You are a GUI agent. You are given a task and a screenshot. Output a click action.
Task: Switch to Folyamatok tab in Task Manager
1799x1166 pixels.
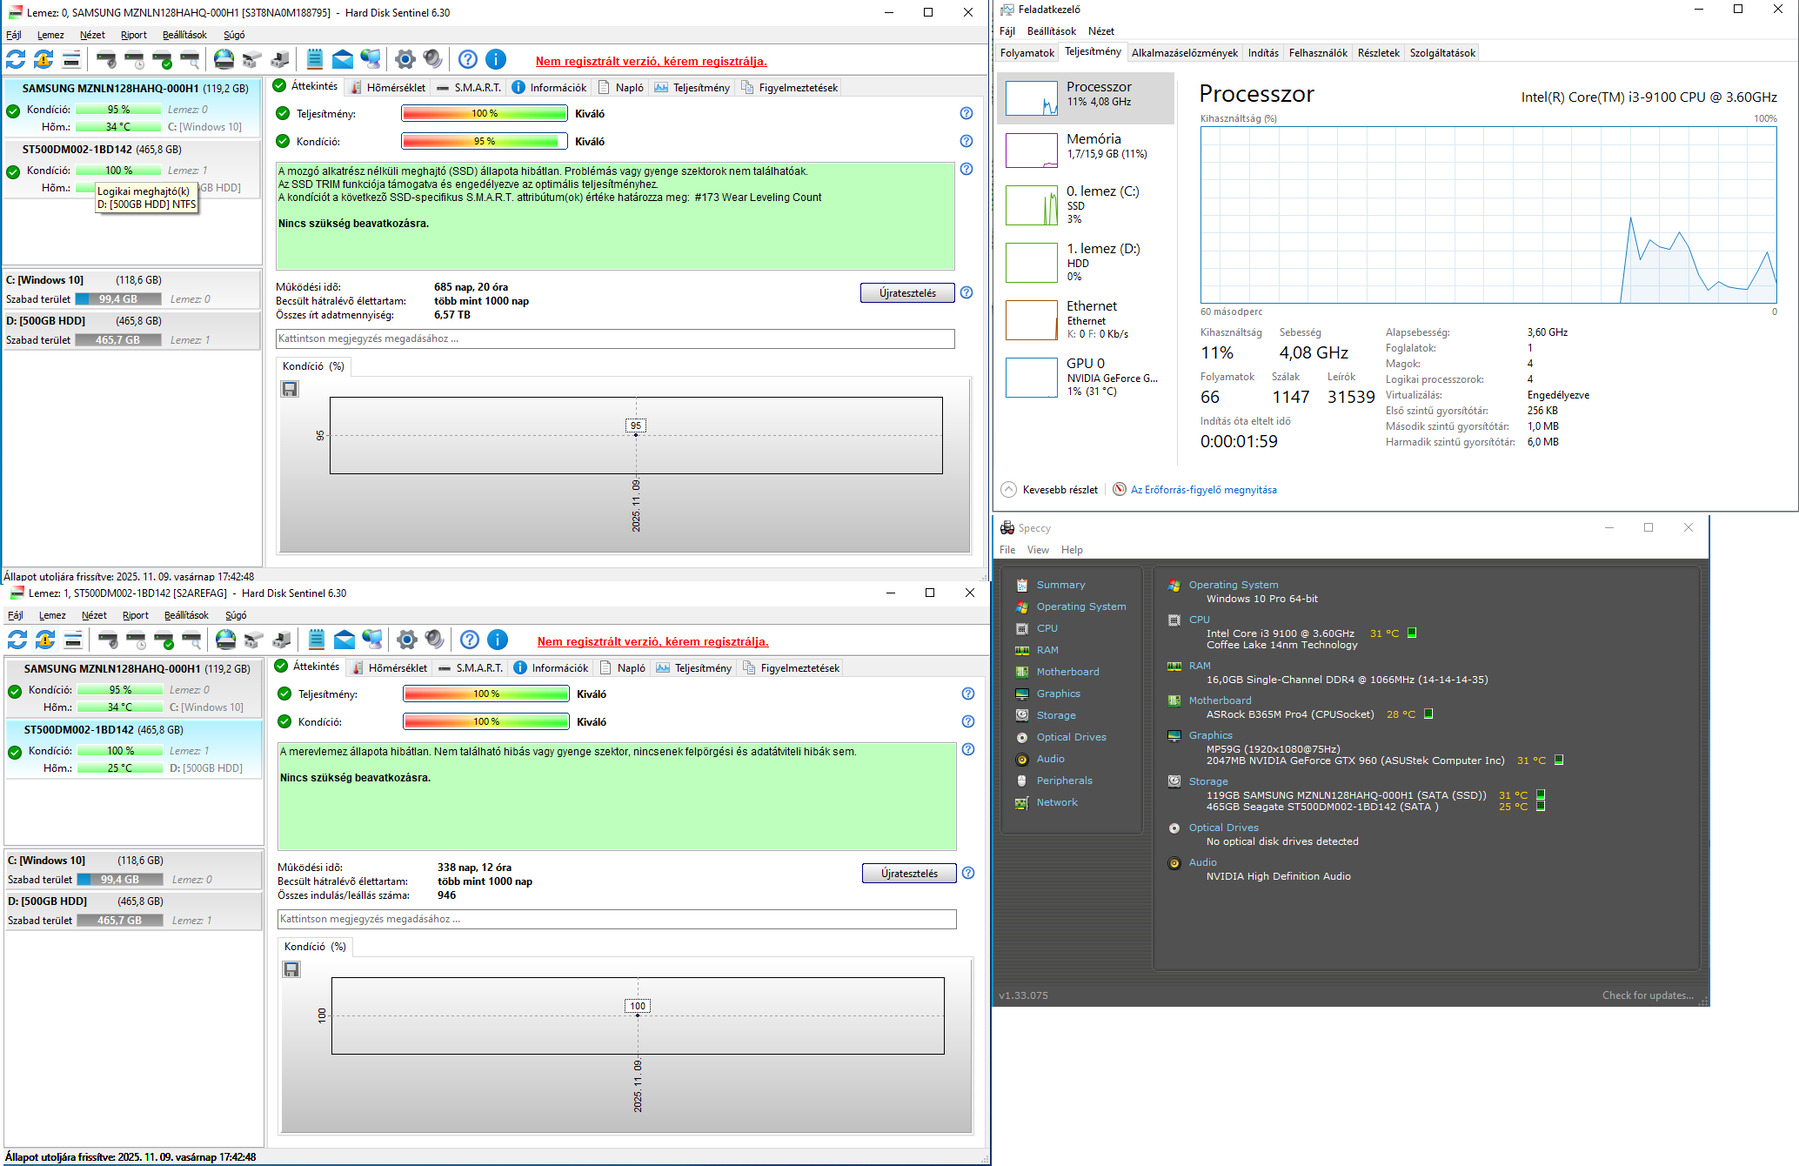(1027, 53)
